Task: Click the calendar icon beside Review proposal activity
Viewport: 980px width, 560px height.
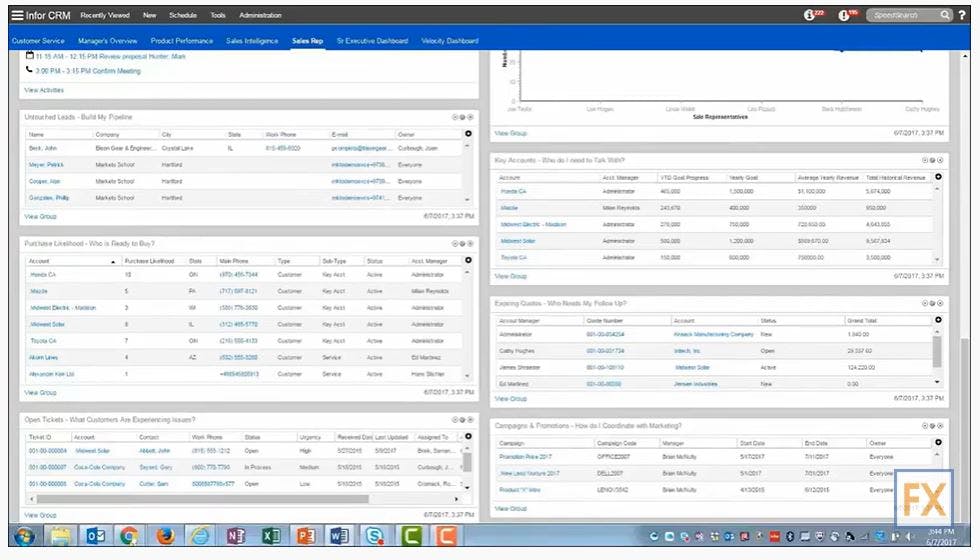Action: (29, 56)
